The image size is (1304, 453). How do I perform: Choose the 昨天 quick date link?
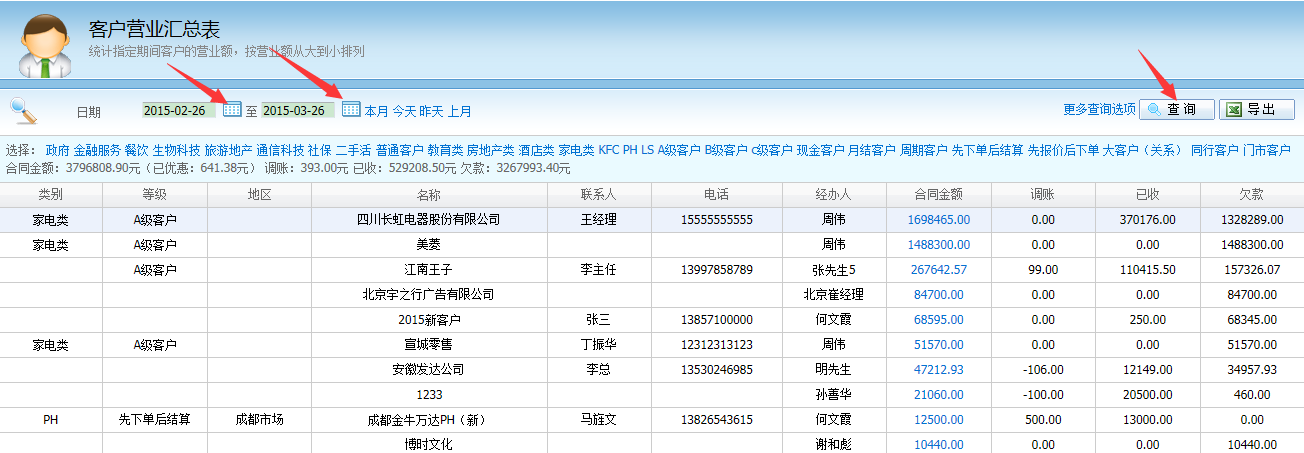coord(431,111)
